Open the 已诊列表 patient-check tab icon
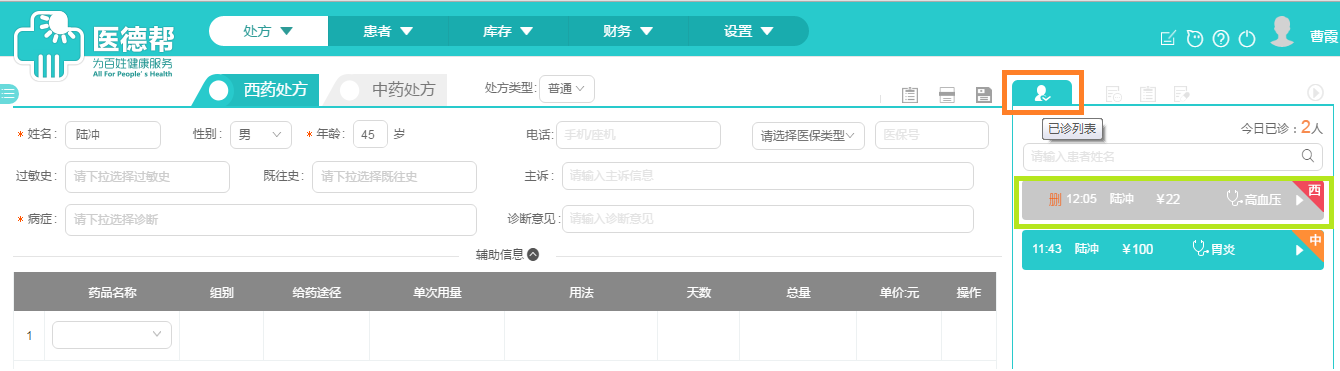The image size is (1340, 371). point(1042,93)
